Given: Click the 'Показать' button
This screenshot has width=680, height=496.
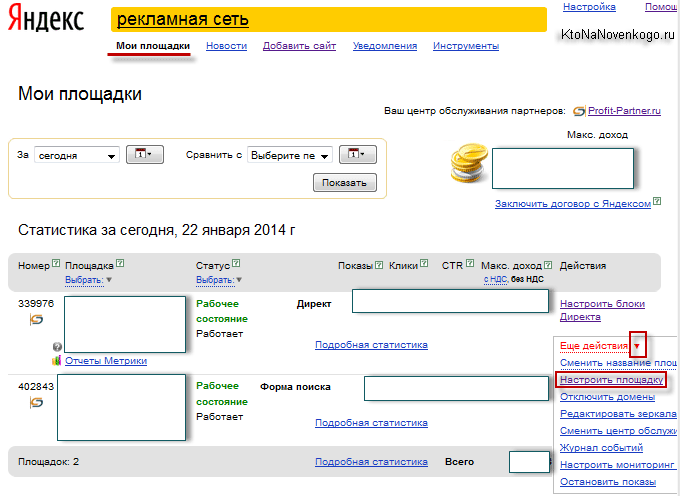Looking at the screenshot, I should 345,183.
